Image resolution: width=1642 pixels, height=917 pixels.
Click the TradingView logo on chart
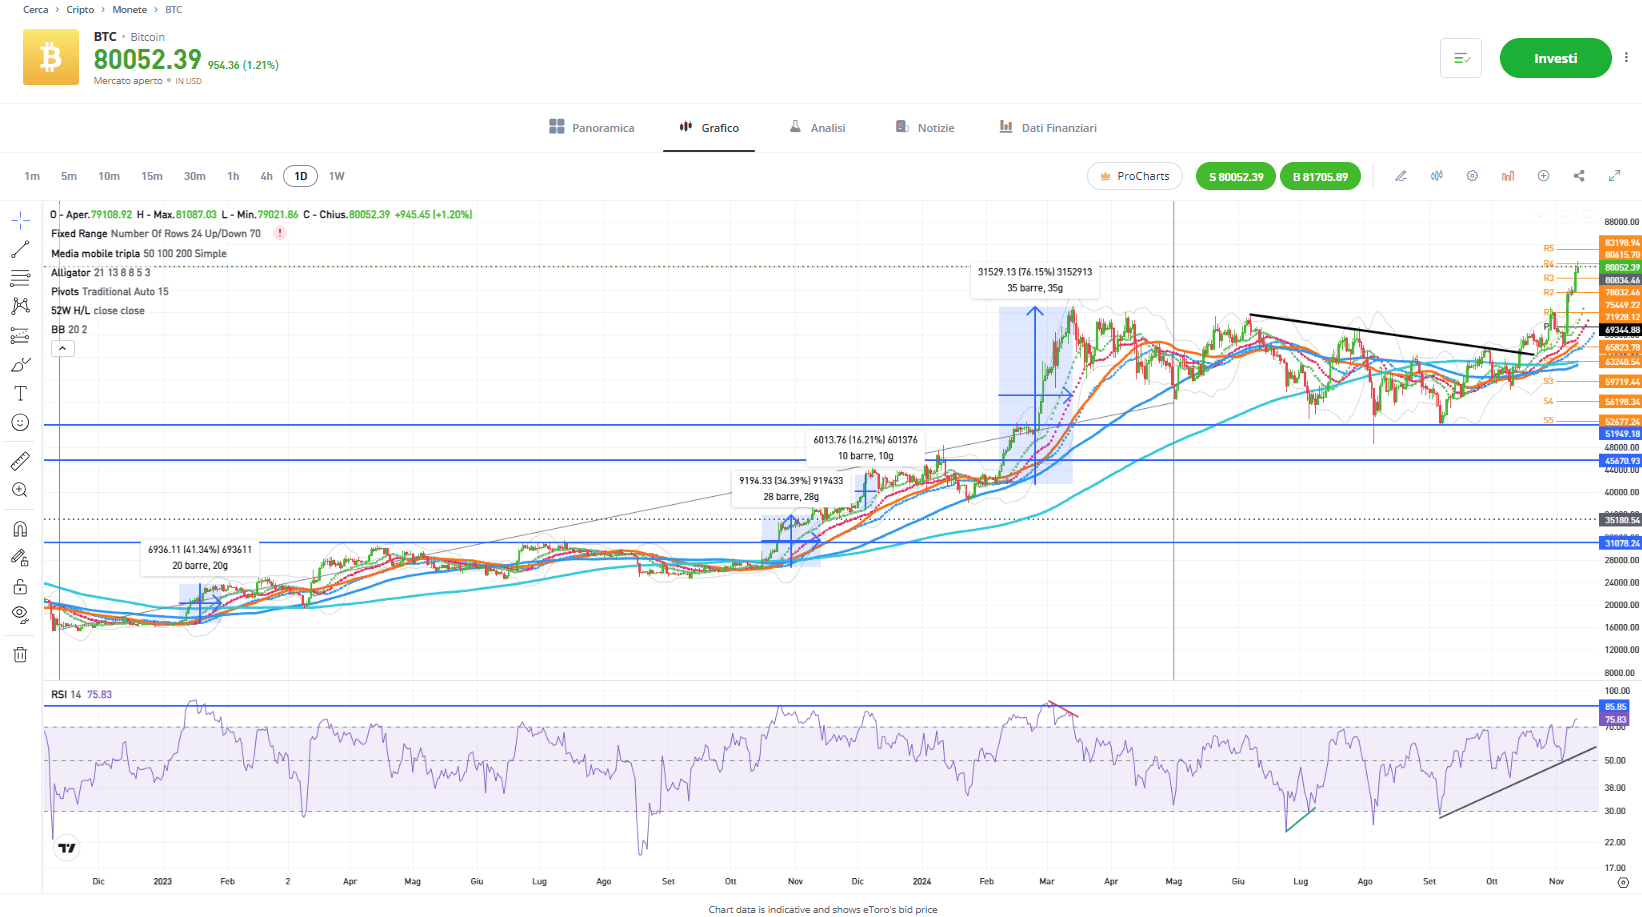pyautogui.click(x=67, y=848)
